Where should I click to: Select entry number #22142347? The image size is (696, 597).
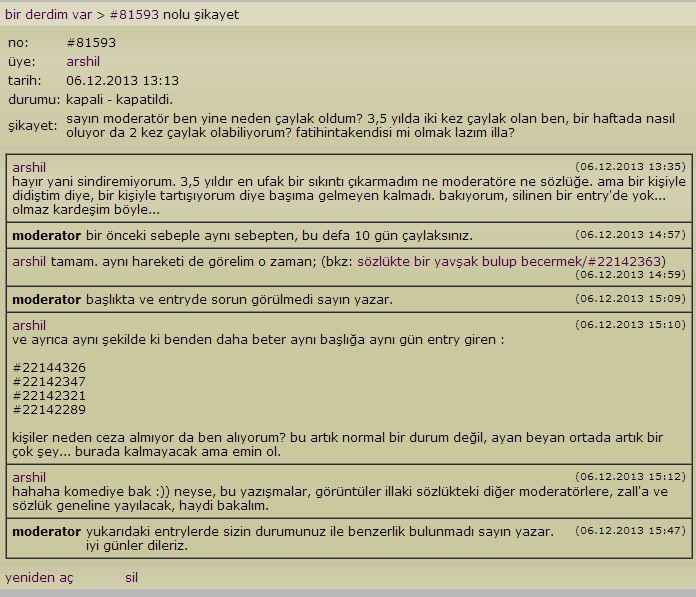[x=49, y=382]
